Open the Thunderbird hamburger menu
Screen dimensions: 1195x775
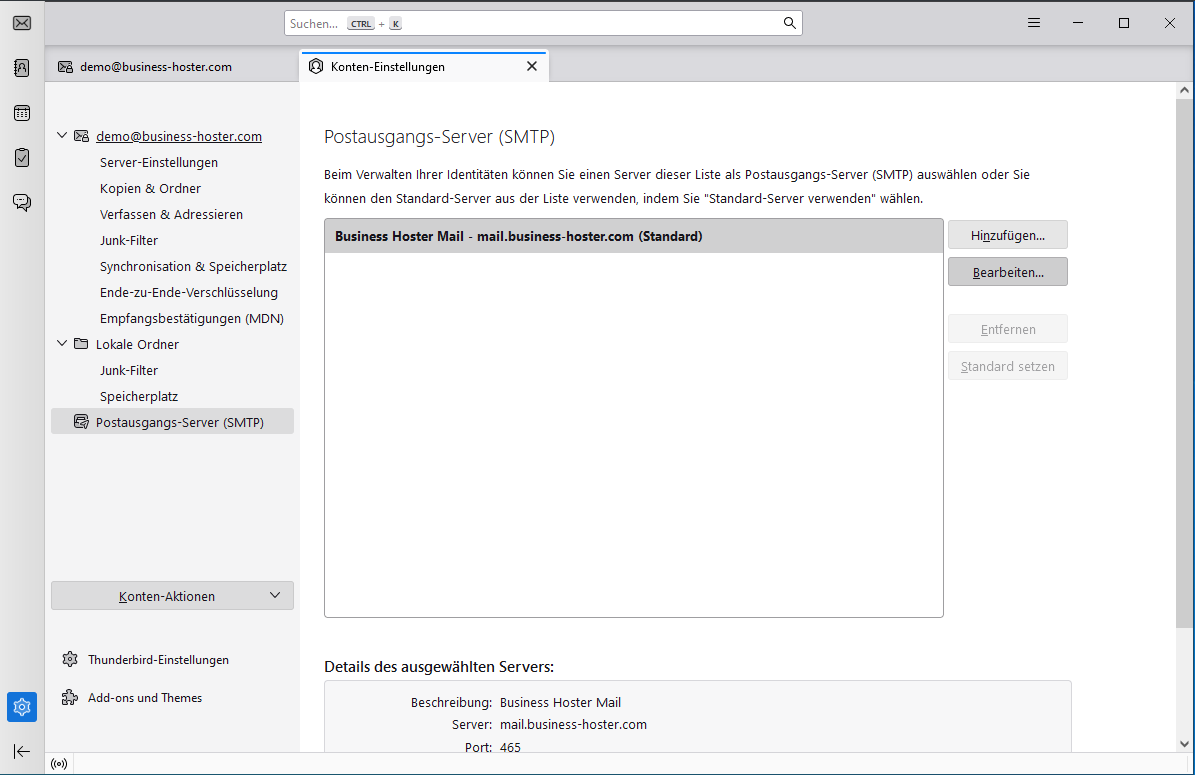click(1033, 23)
